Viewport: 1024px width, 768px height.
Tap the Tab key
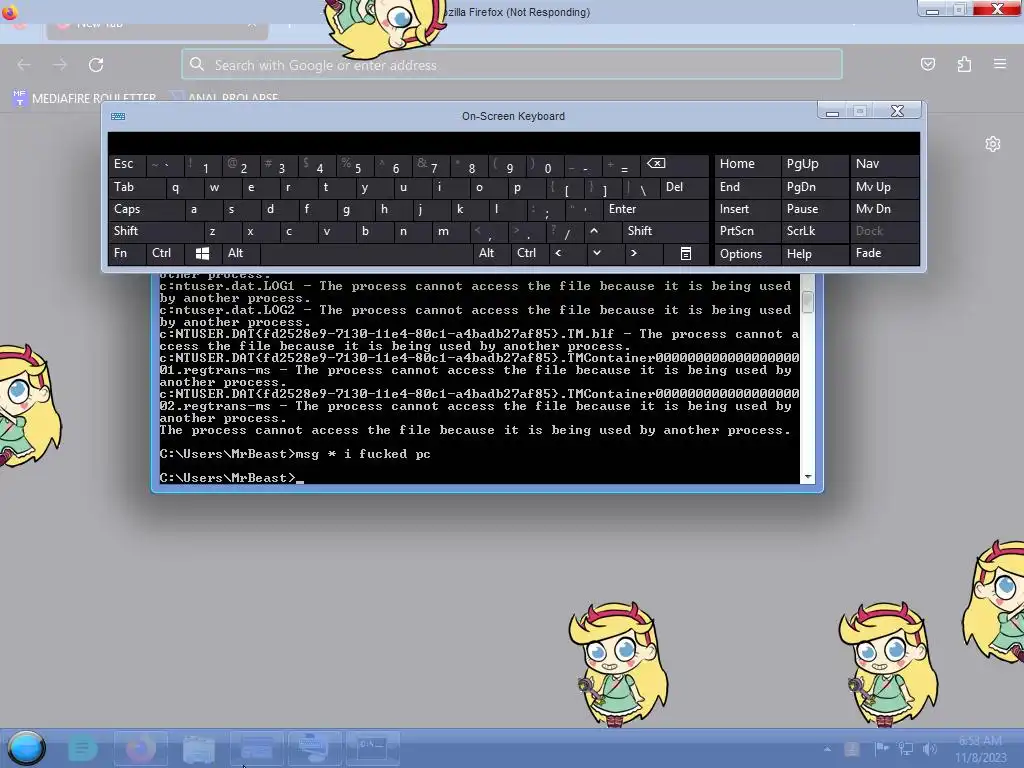(136, 187)
